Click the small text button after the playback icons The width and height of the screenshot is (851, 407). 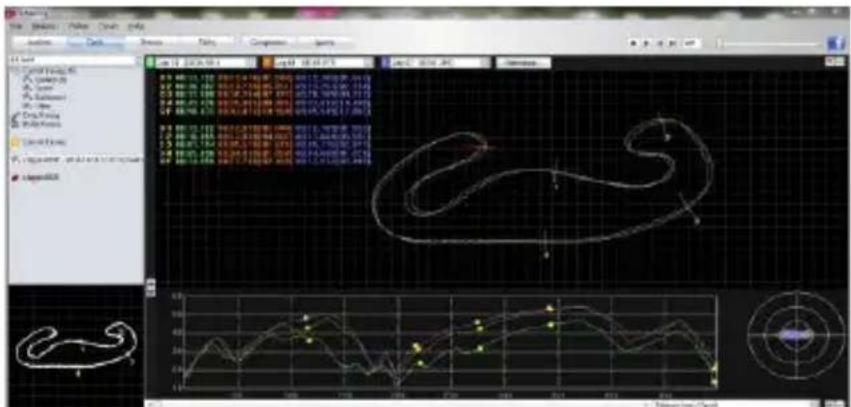click(690, 43)
